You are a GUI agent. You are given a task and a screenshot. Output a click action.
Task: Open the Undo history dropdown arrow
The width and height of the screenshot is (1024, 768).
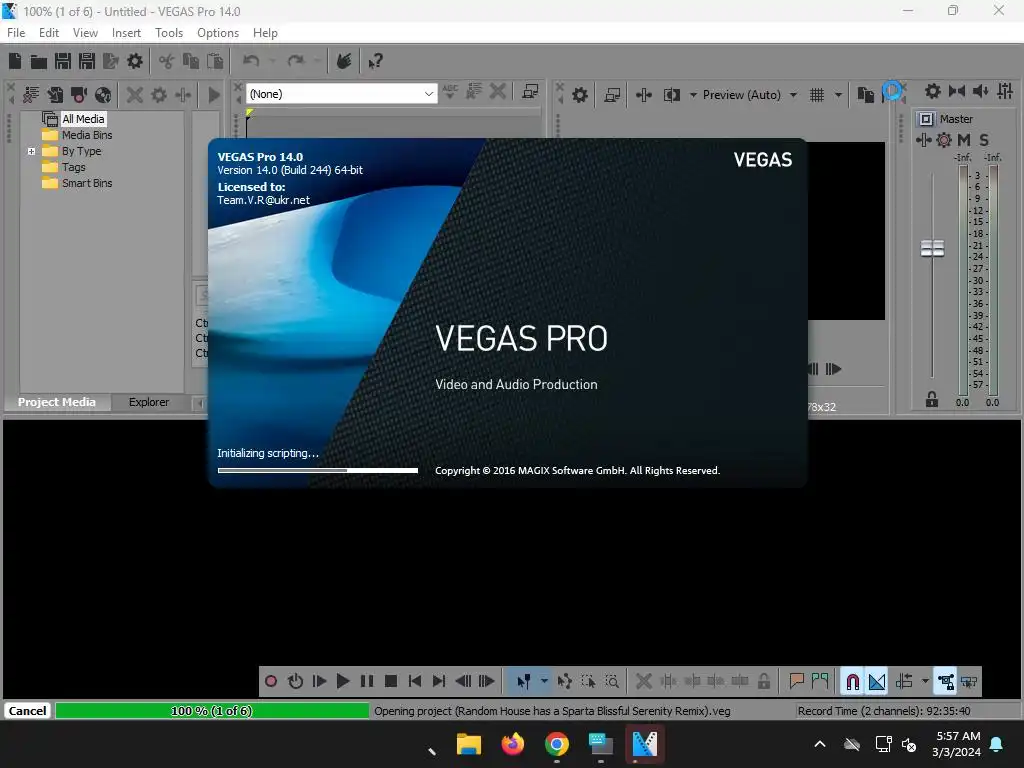(272, 61)
